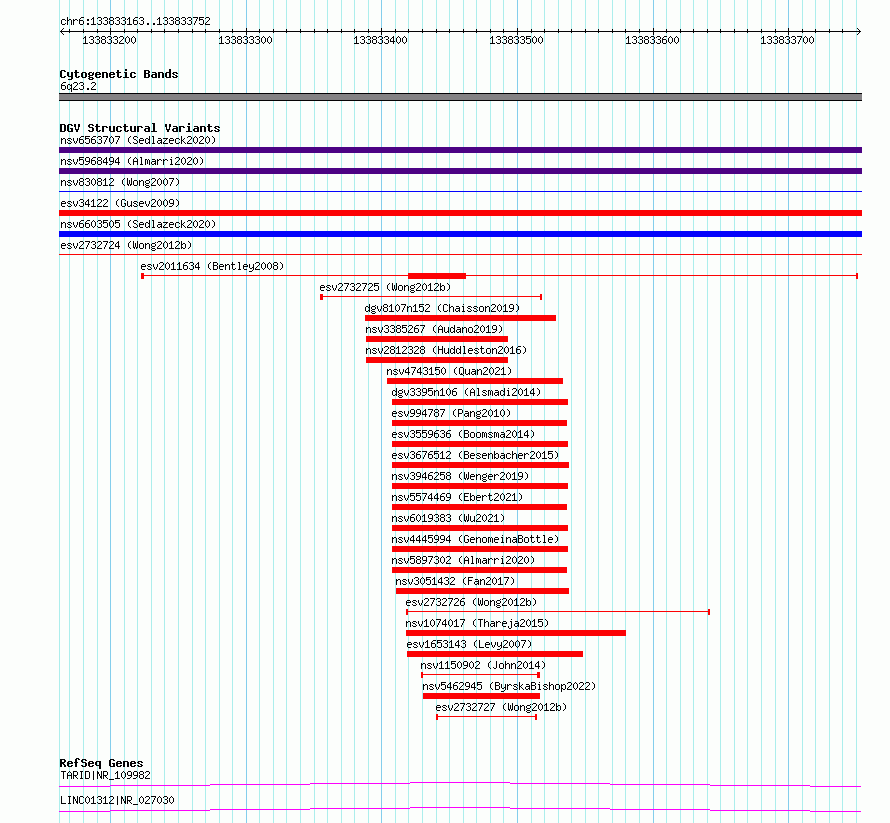Click esv3559636 (Boomsma2014) label

[463, 434]
